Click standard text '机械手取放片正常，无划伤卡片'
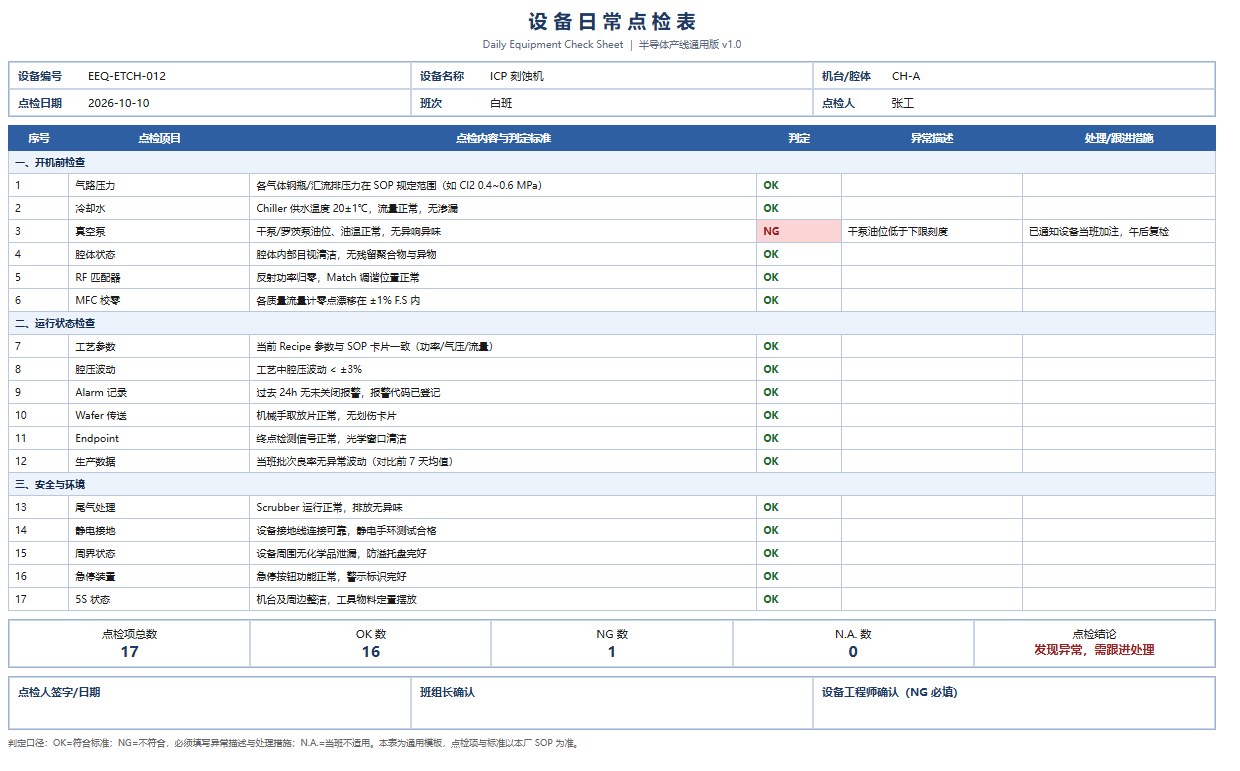This screenshot has width=1240, height=771. (x=326, y=415)
